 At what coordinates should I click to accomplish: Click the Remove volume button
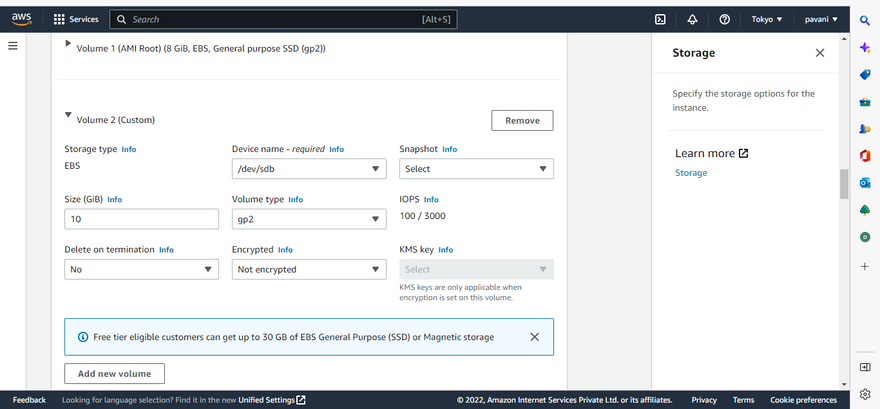pyautogui.click(x=522, y=120)
